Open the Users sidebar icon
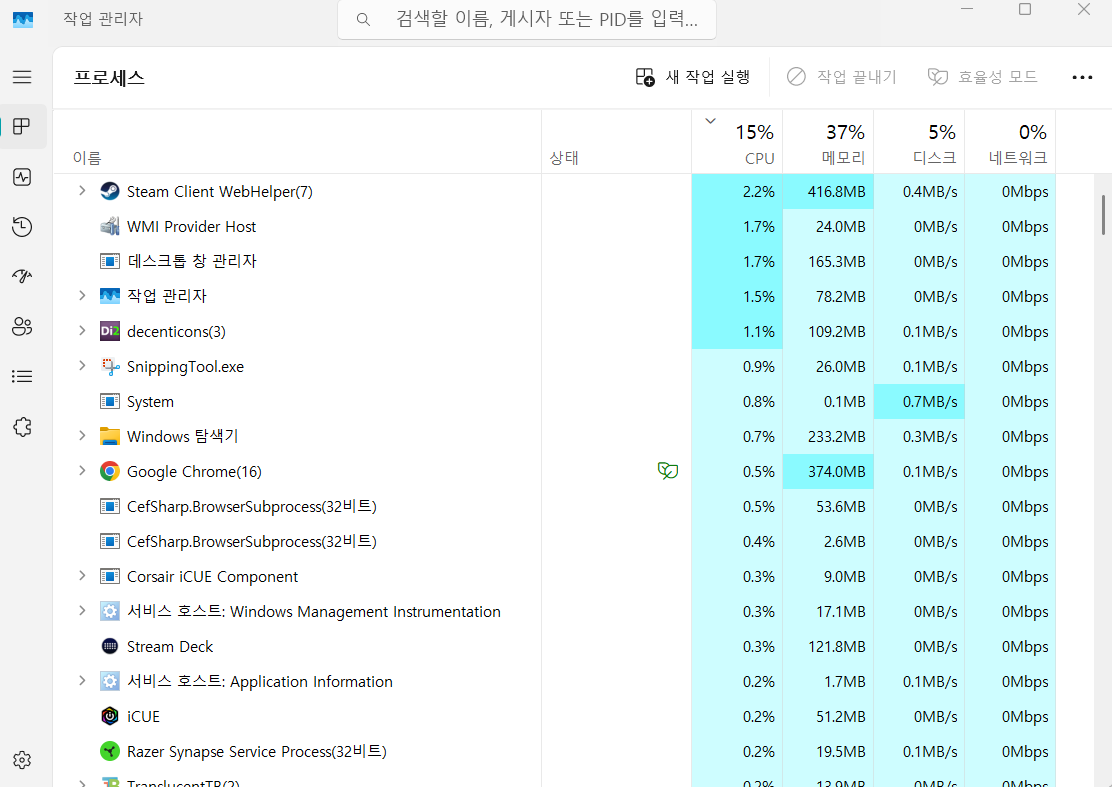Viewport: 1112px width, 787px height. click(x=22, y=327)
